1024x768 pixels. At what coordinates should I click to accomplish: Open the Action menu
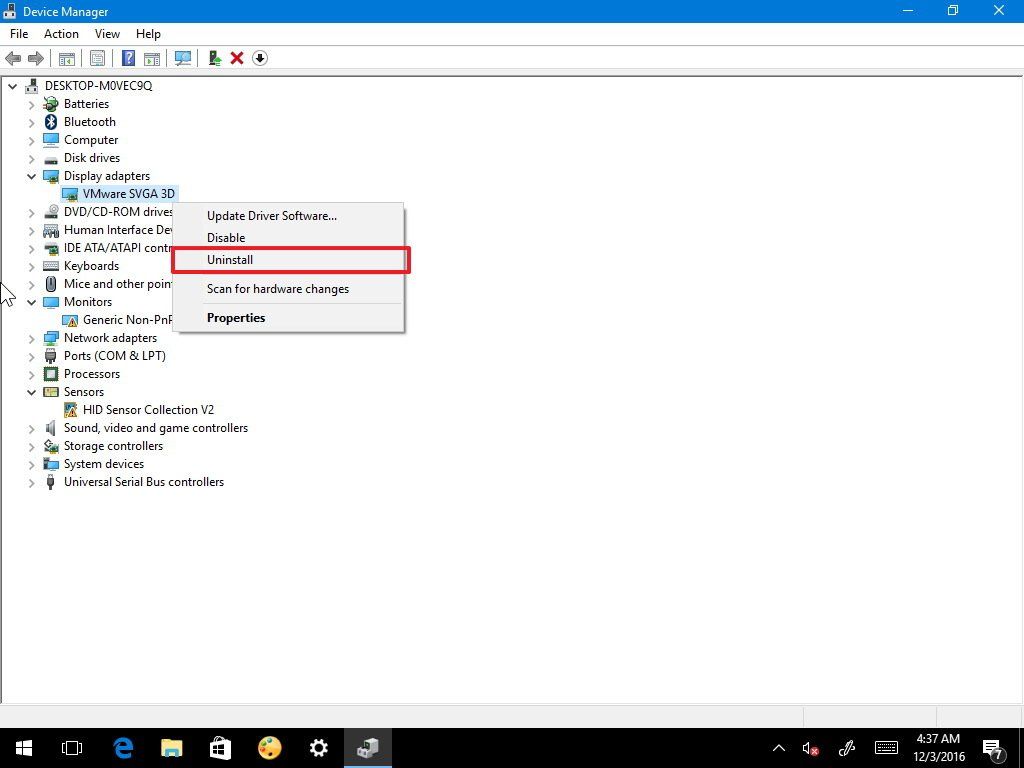61,33
